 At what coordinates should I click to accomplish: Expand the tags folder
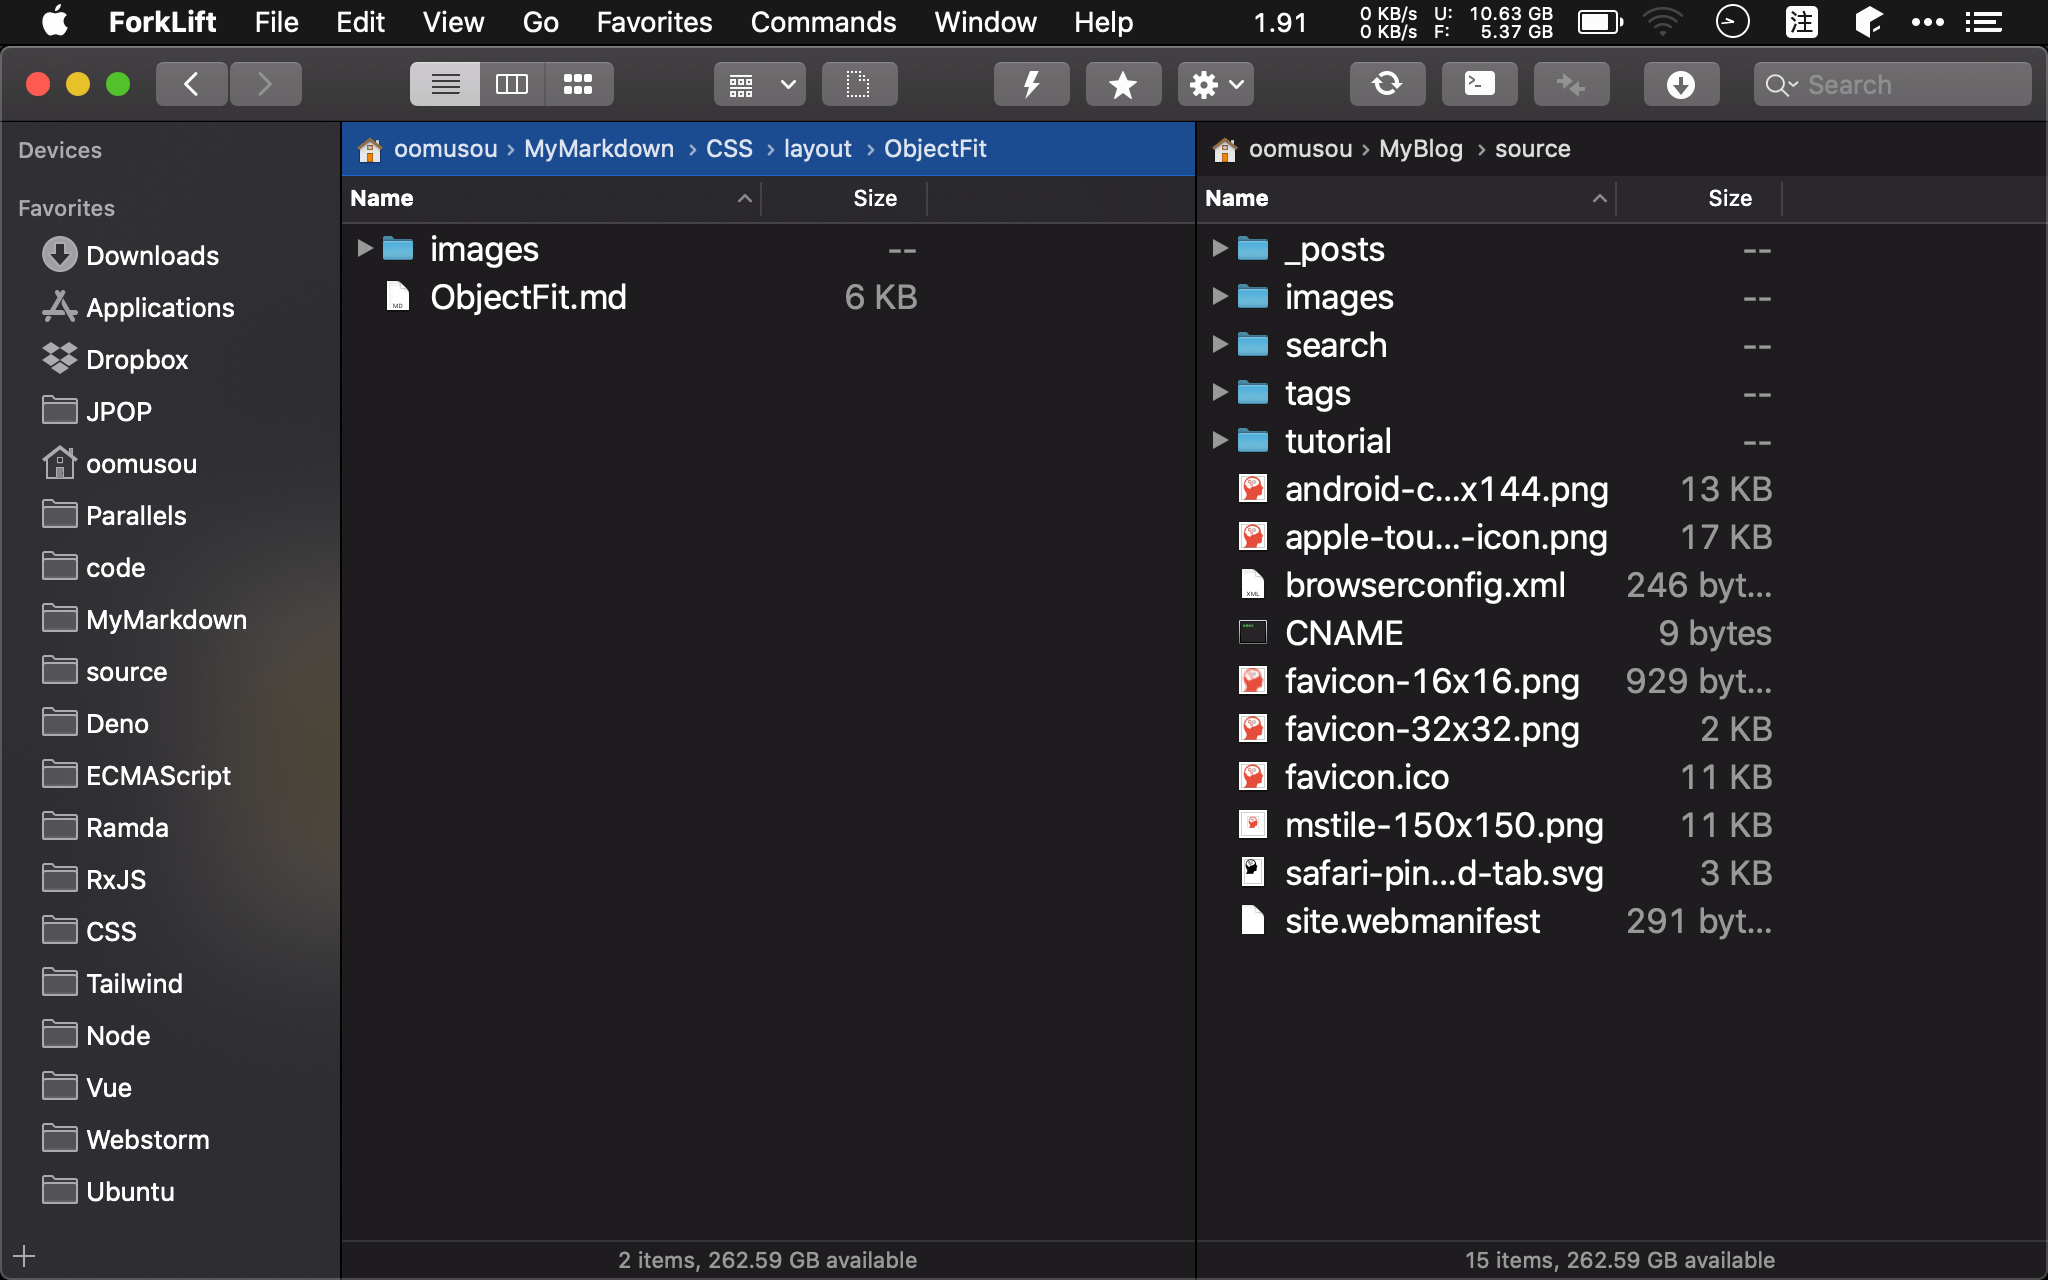coord(1219,392)
